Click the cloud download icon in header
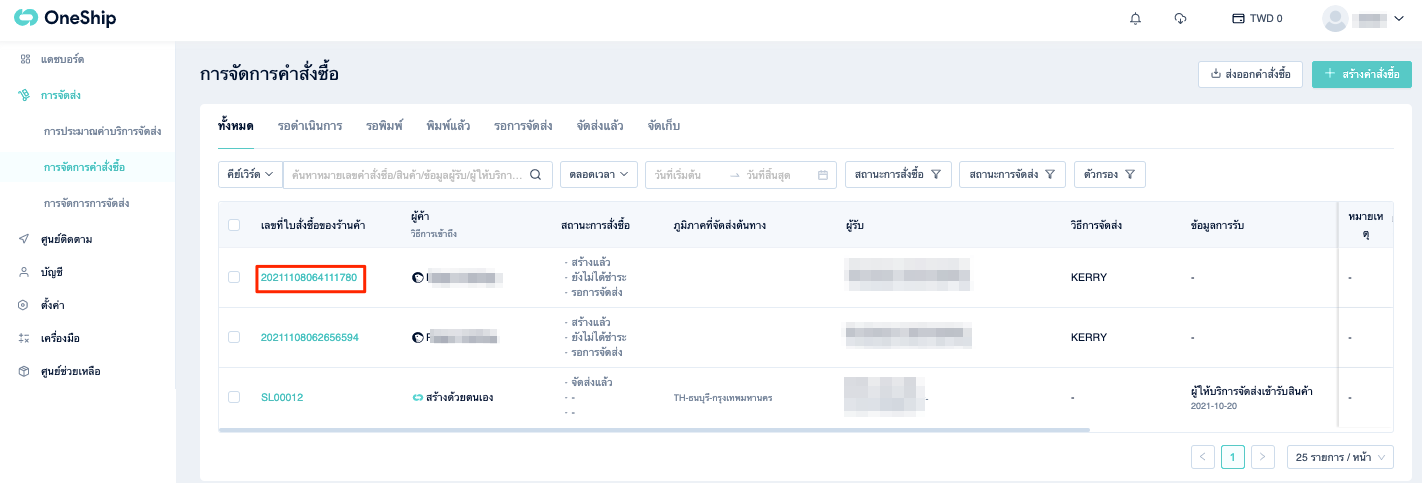This screenshot has width=1422, height=483. [x=1180, y=18]
